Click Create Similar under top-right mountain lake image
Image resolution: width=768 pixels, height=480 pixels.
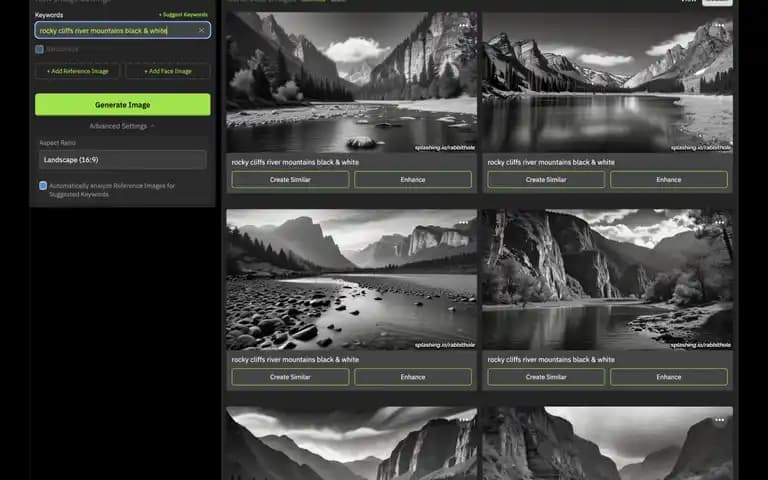(546, 180)
